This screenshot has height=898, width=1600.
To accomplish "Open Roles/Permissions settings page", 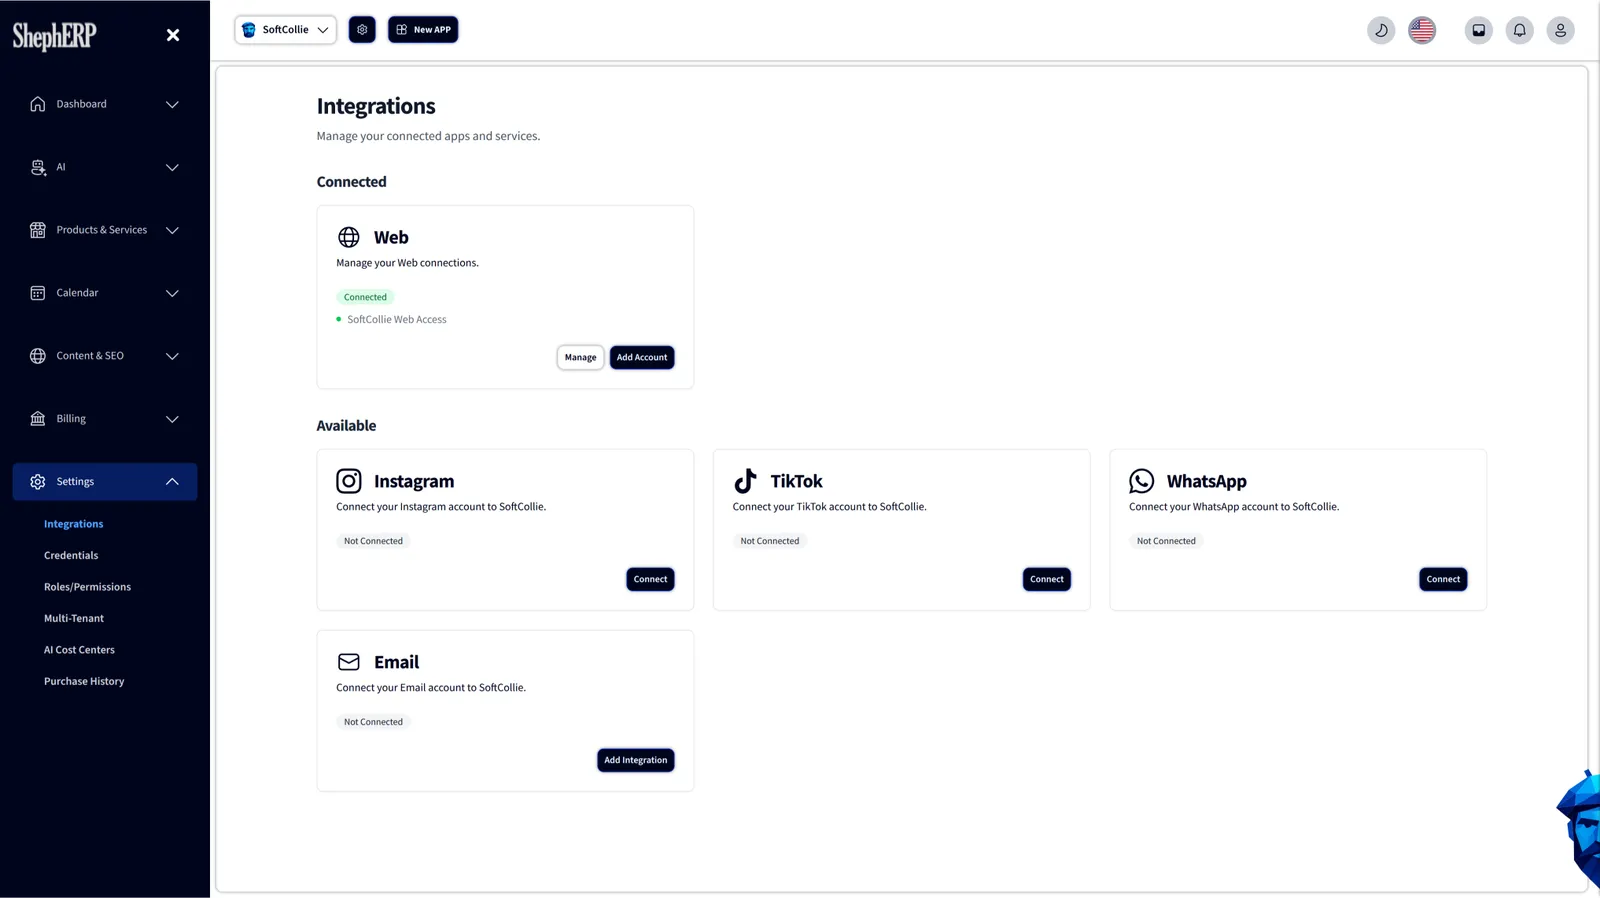I will (x=87, y=587).
